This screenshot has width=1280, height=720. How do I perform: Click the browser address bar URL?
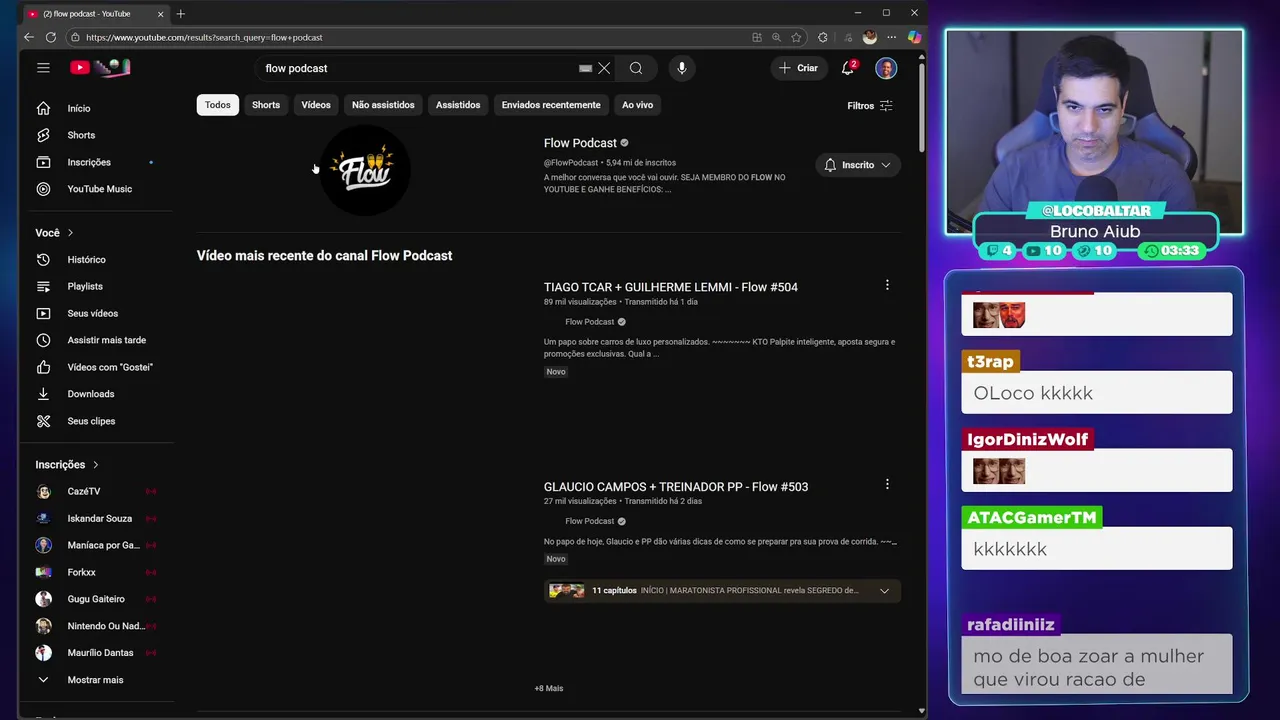tap(204, 37)
